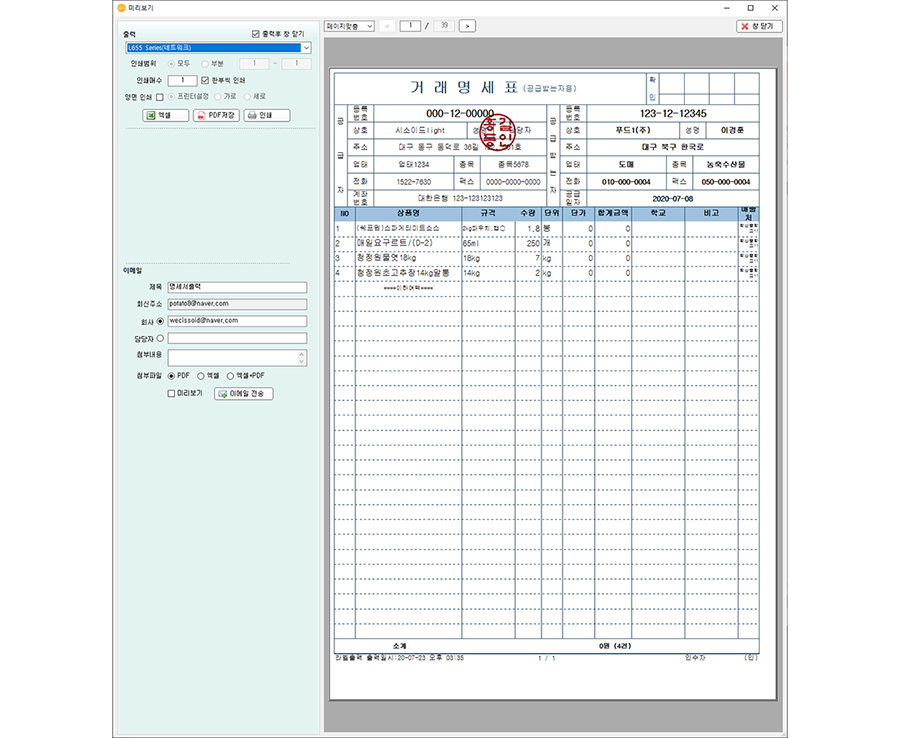
Task: Click the previous page arrow
Action: [x=388, y=25]
